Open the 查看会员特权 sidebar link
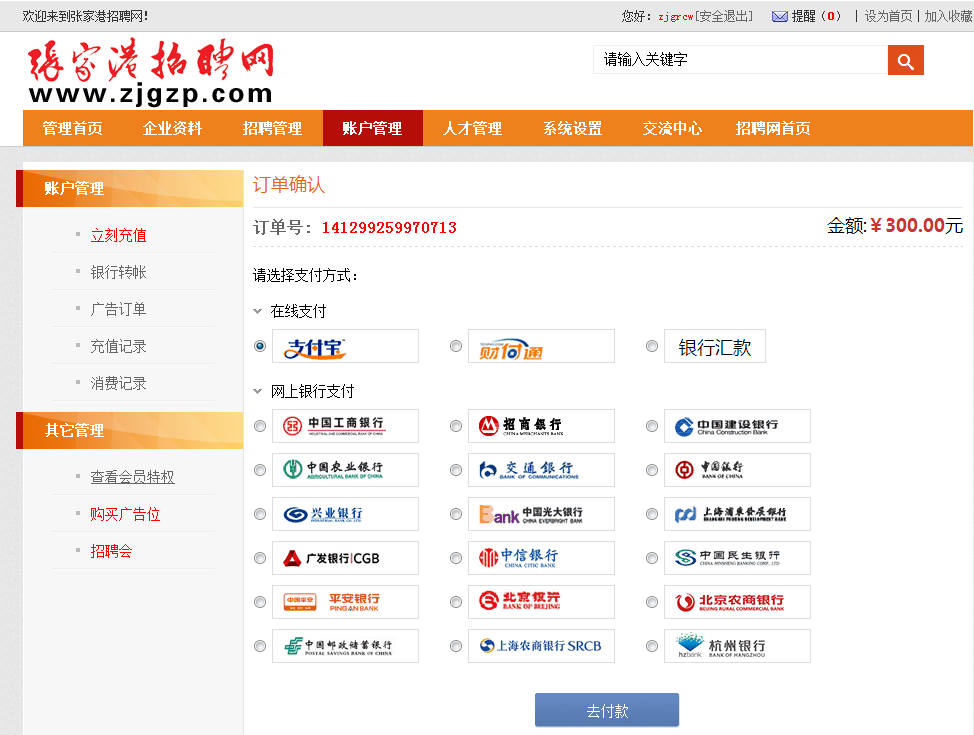The image size is (974, 735). coord(132,477)
